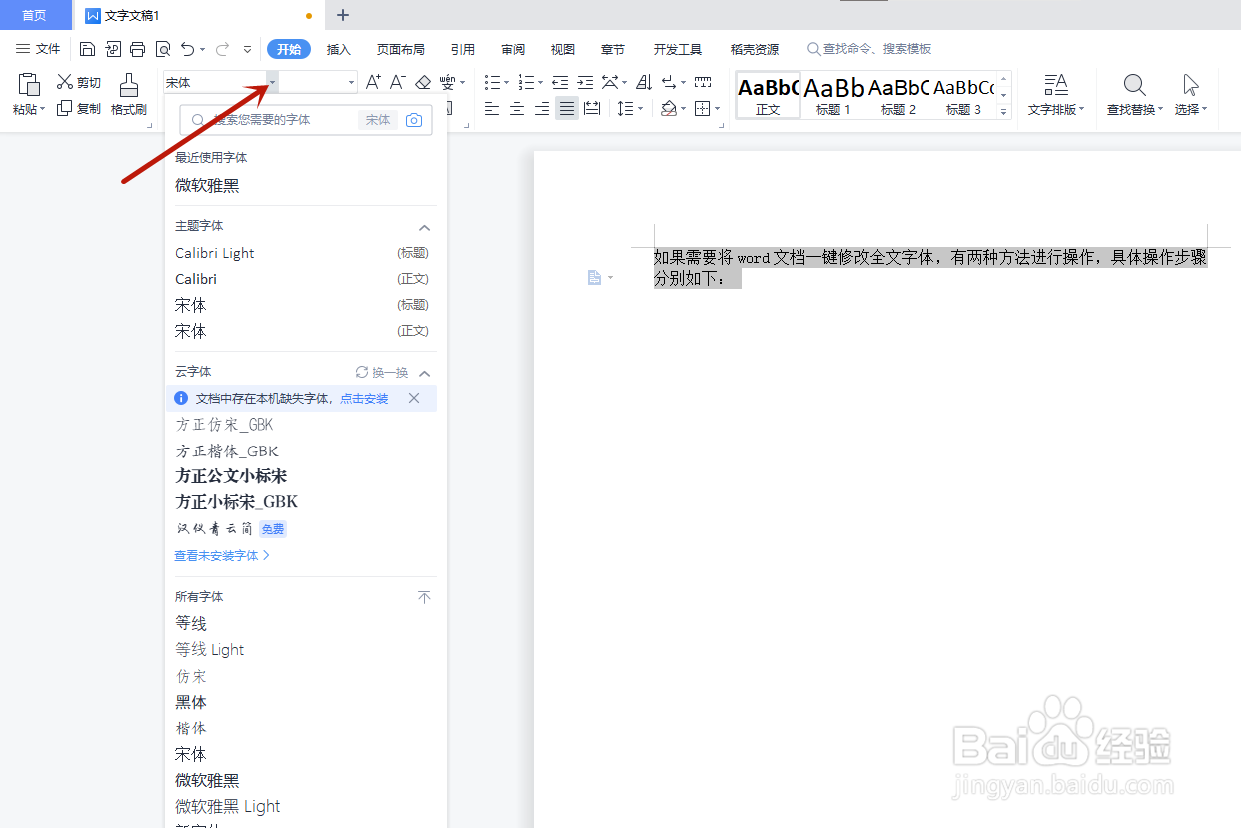Open the 文件 menu

click(x=38, y=49)
